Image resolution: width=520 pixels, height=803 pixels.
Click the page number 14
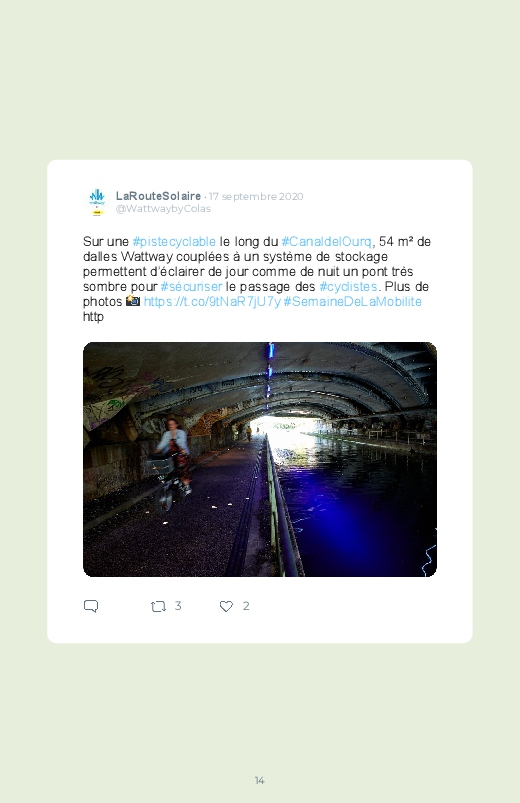coord(259,780)
